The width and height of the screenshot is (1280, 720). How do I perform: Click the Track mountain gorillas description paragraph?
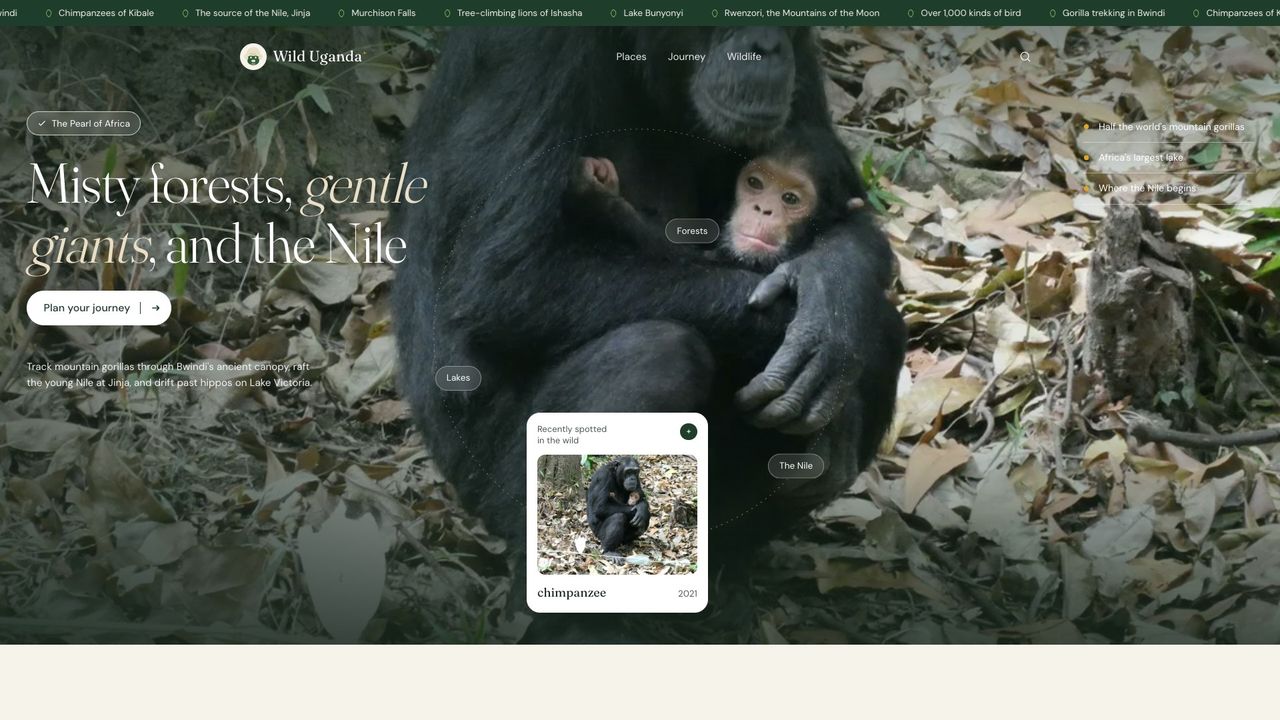coord(169,375)
